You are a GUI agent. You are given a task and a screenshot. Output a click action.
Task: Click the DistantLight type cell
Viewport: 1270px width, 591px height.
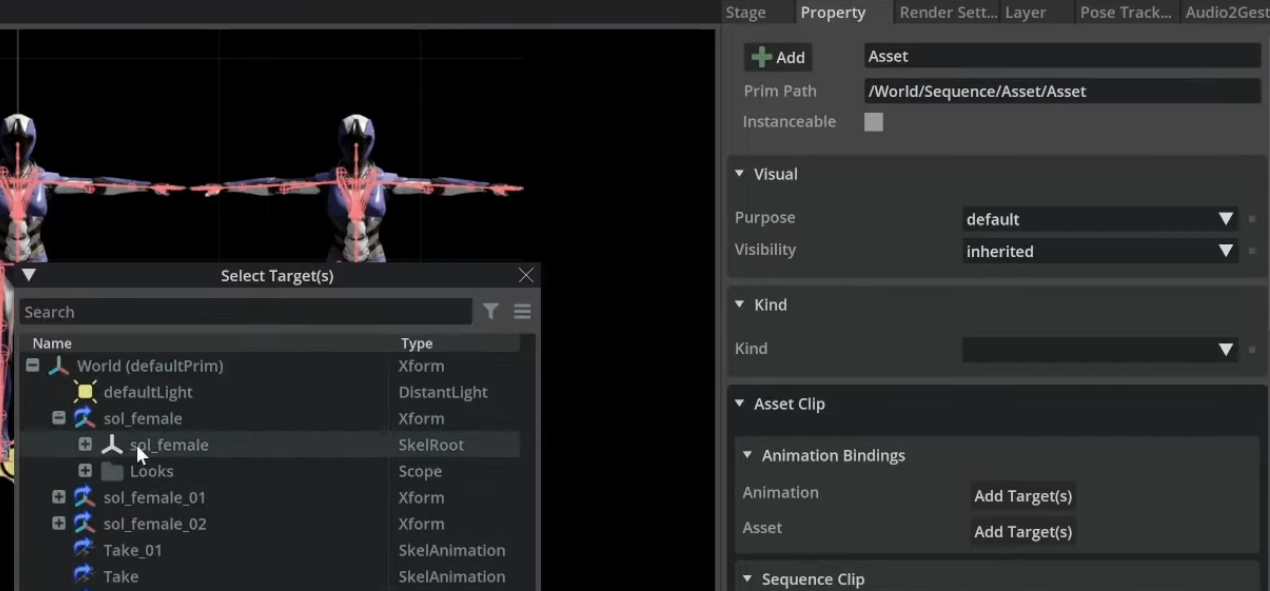[443, 392]
